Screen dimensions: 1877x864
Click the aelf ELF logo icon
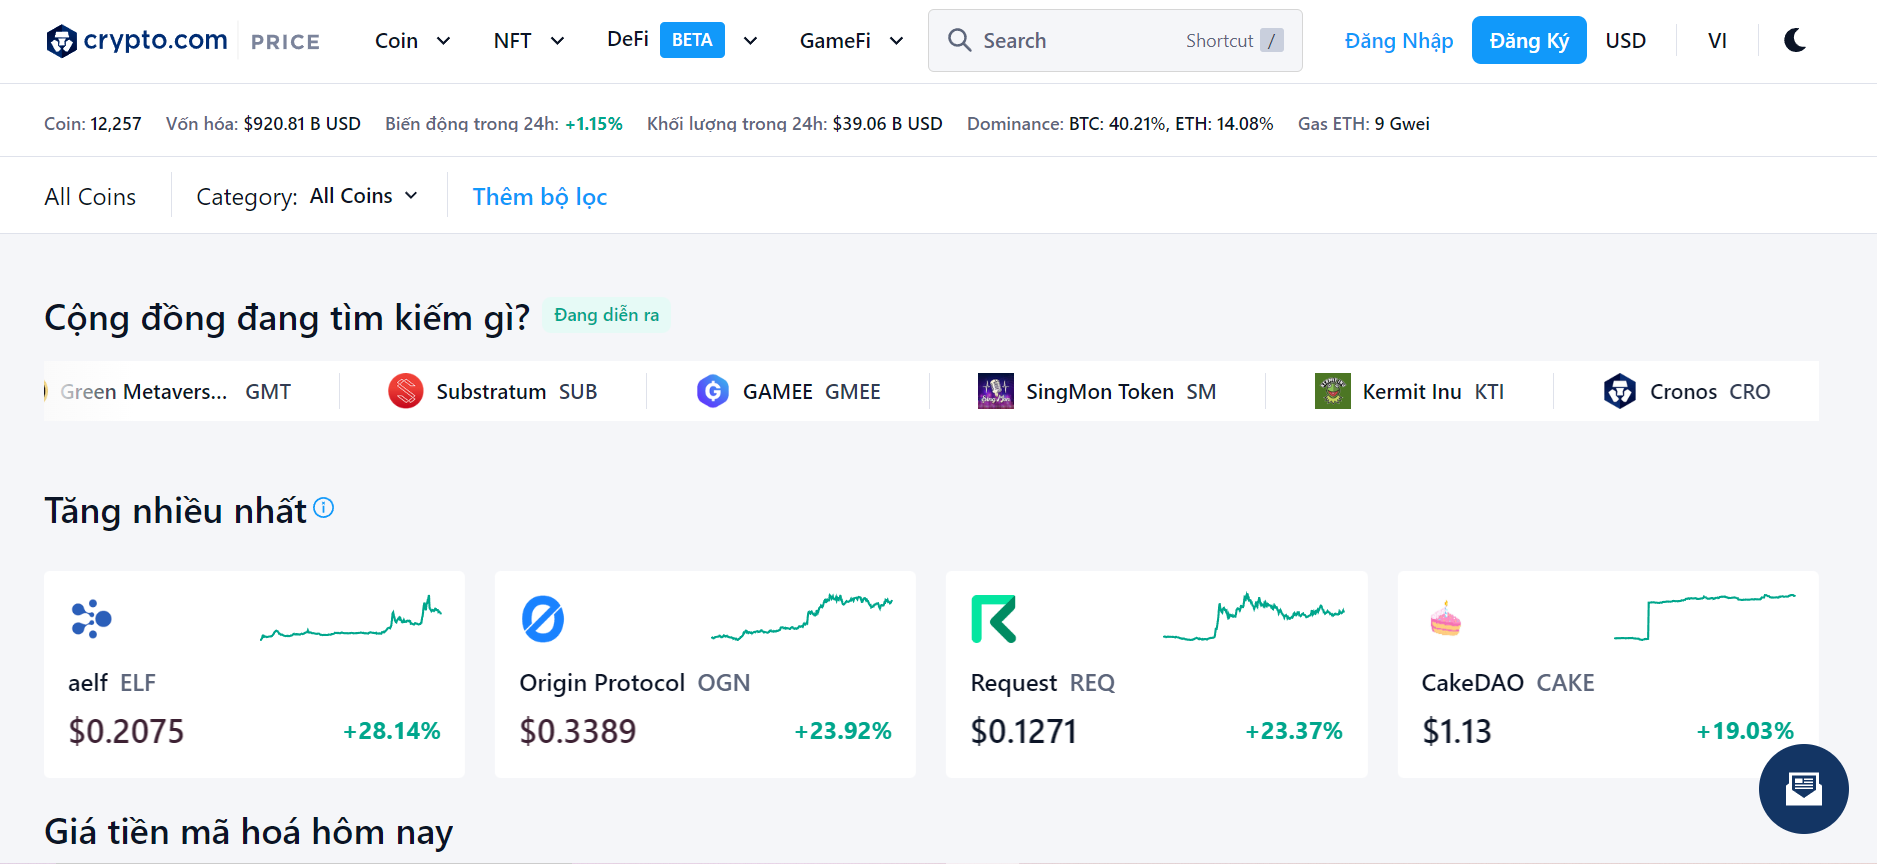[x=91, y=619]
